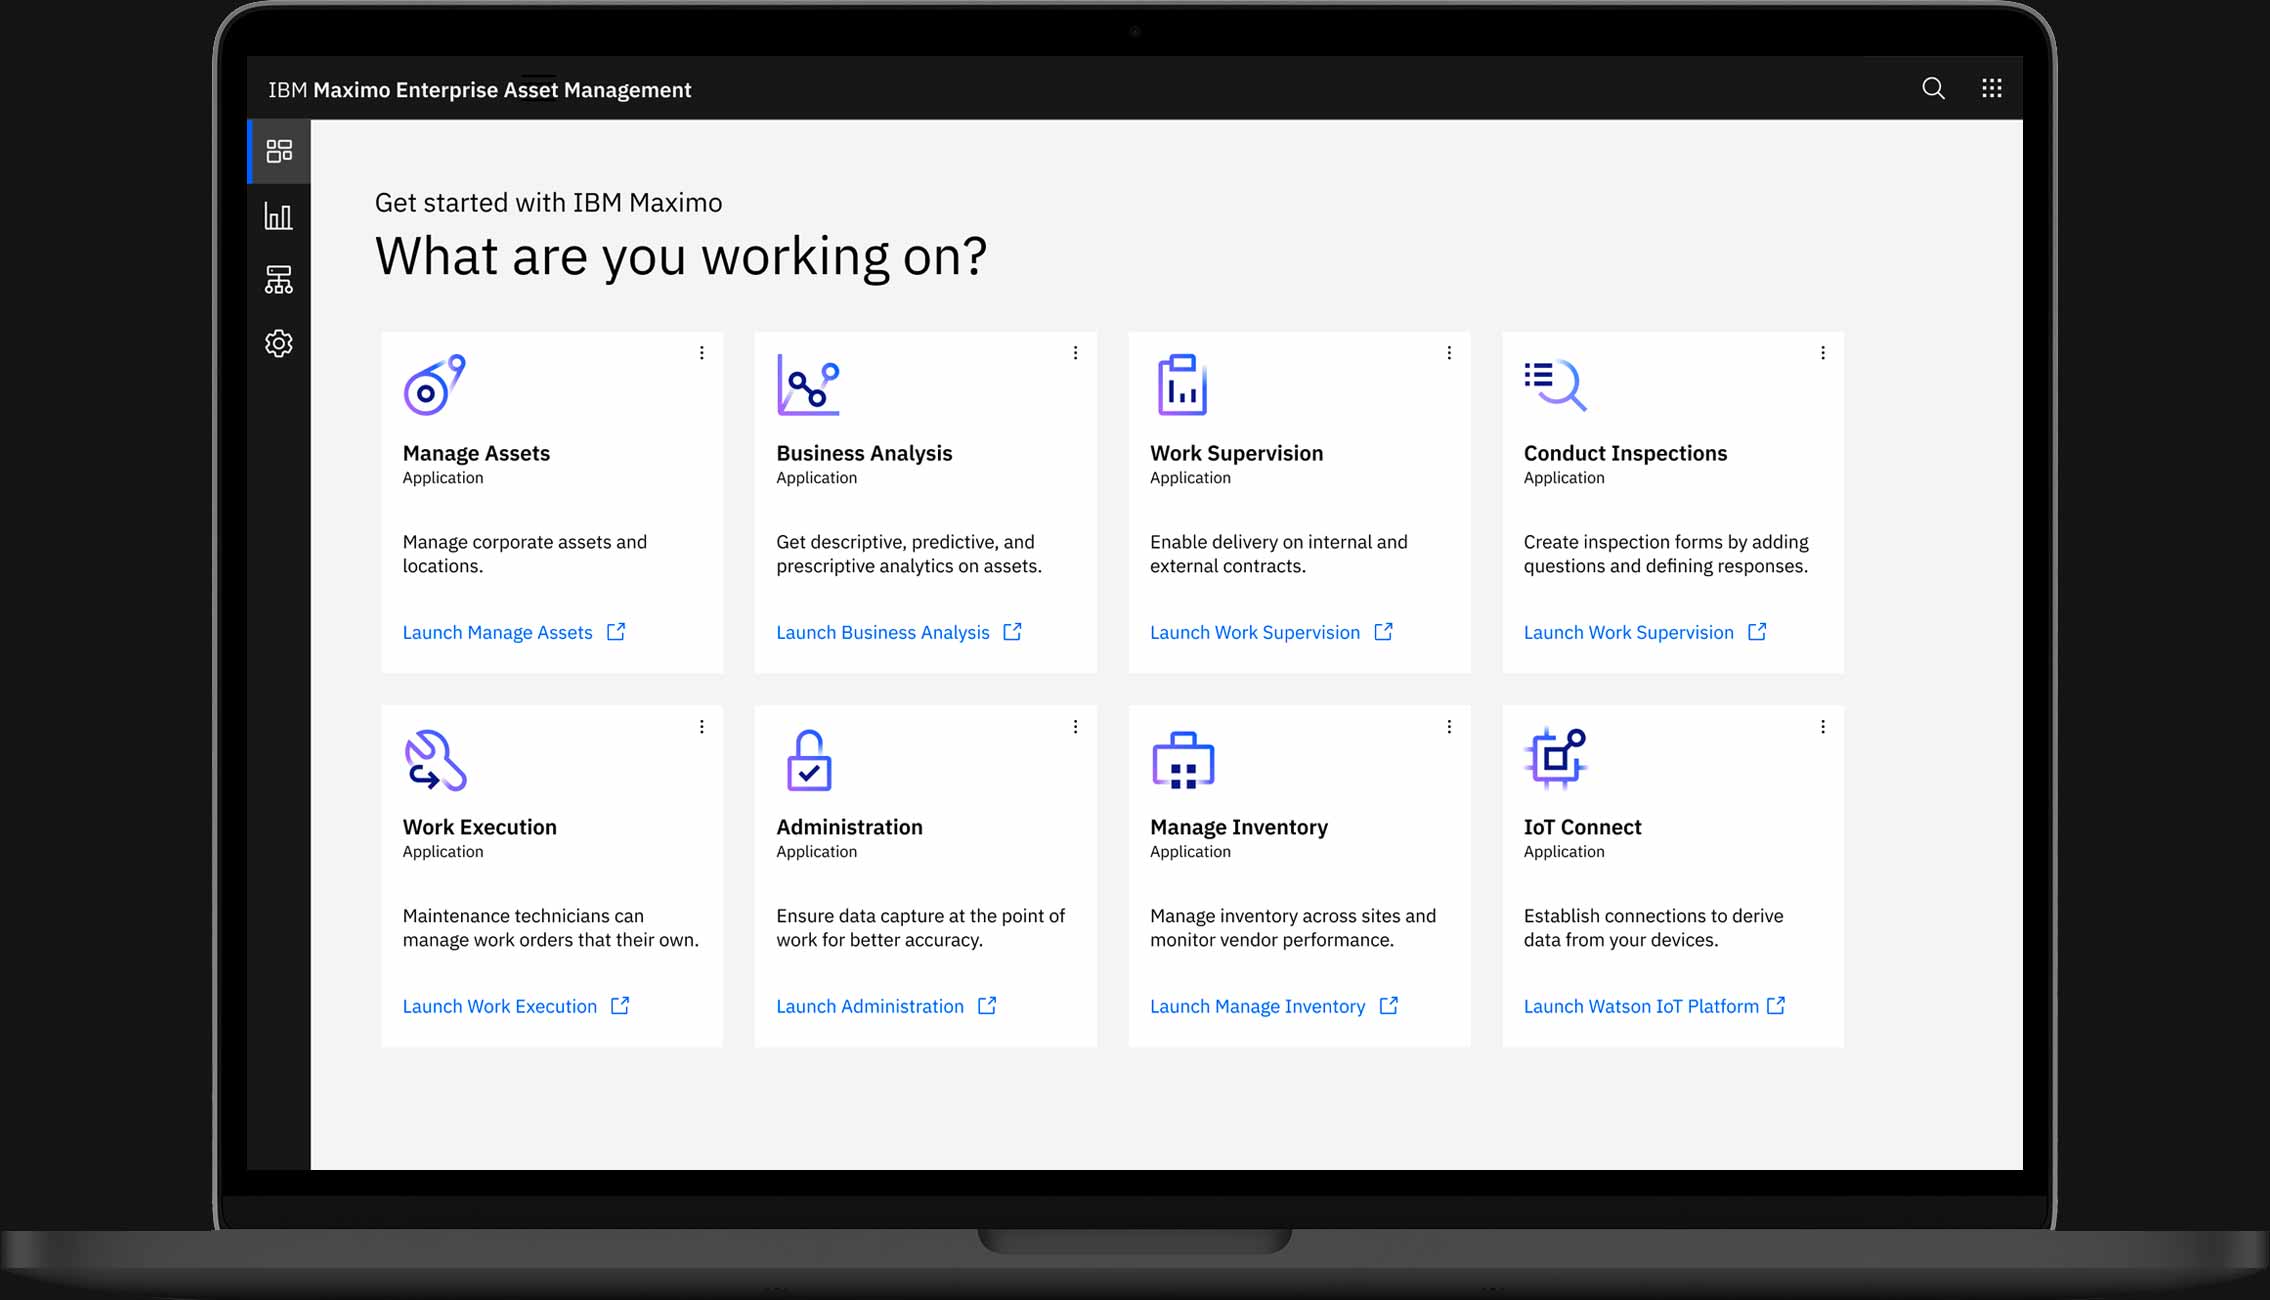Select the dashboard icon in sidebar

click(x=279, y=151)
